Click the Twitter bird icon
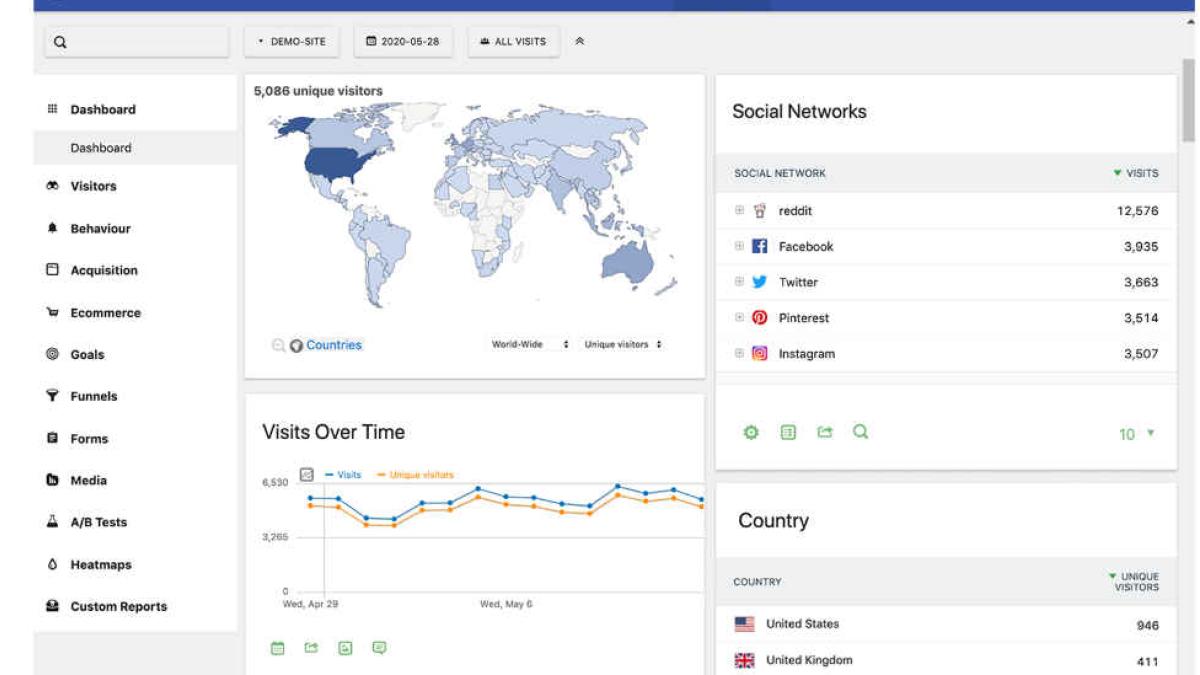Screen dimensions: 1200x675 point(760,282)
